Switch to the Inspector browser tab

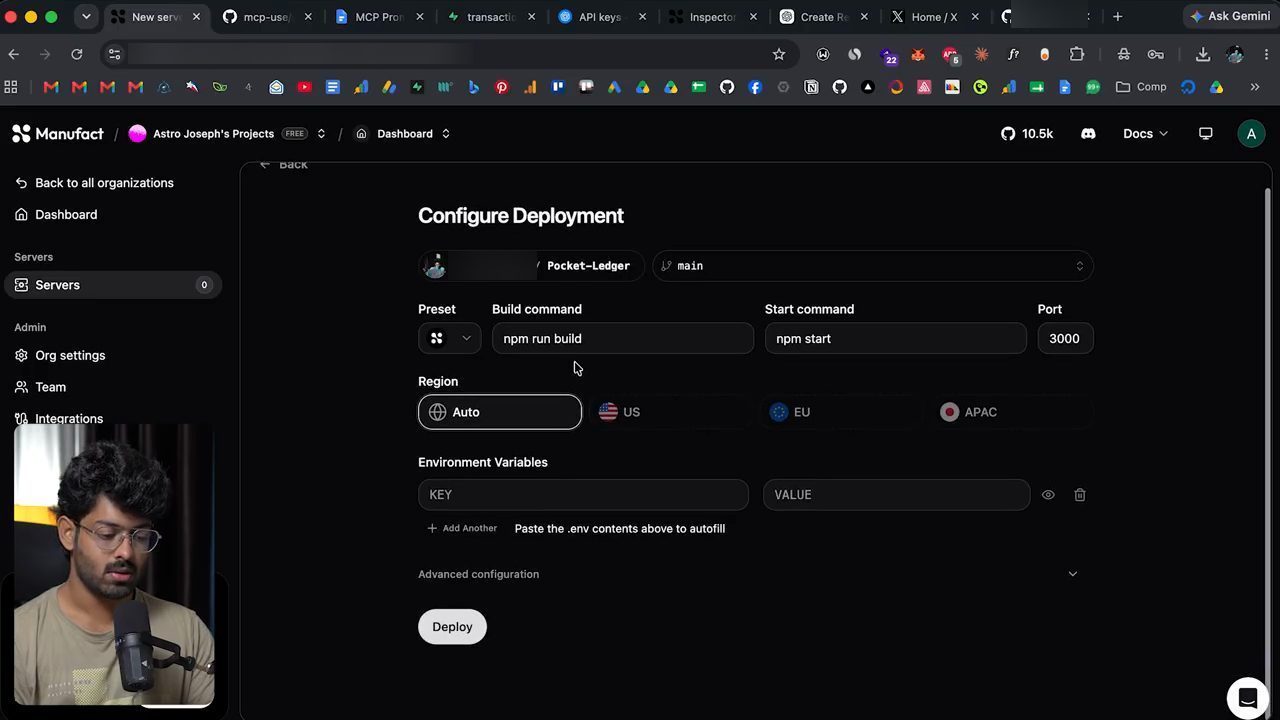712,16
